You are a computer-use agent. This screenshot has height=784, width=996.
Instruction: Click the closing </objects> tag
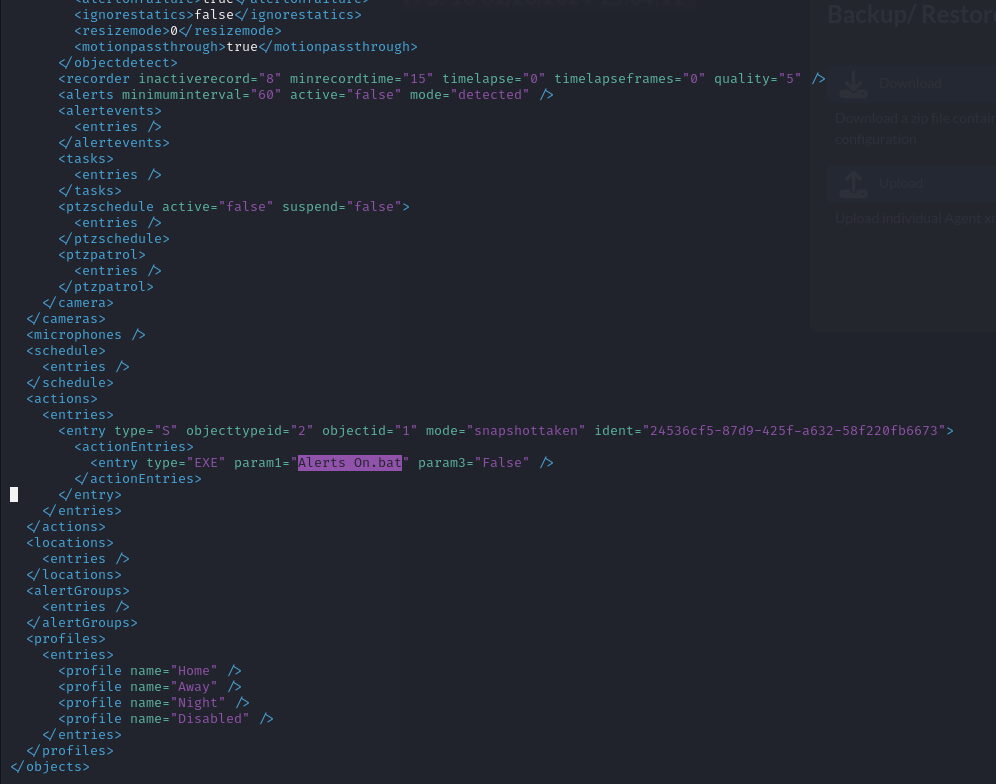[50, 766]
